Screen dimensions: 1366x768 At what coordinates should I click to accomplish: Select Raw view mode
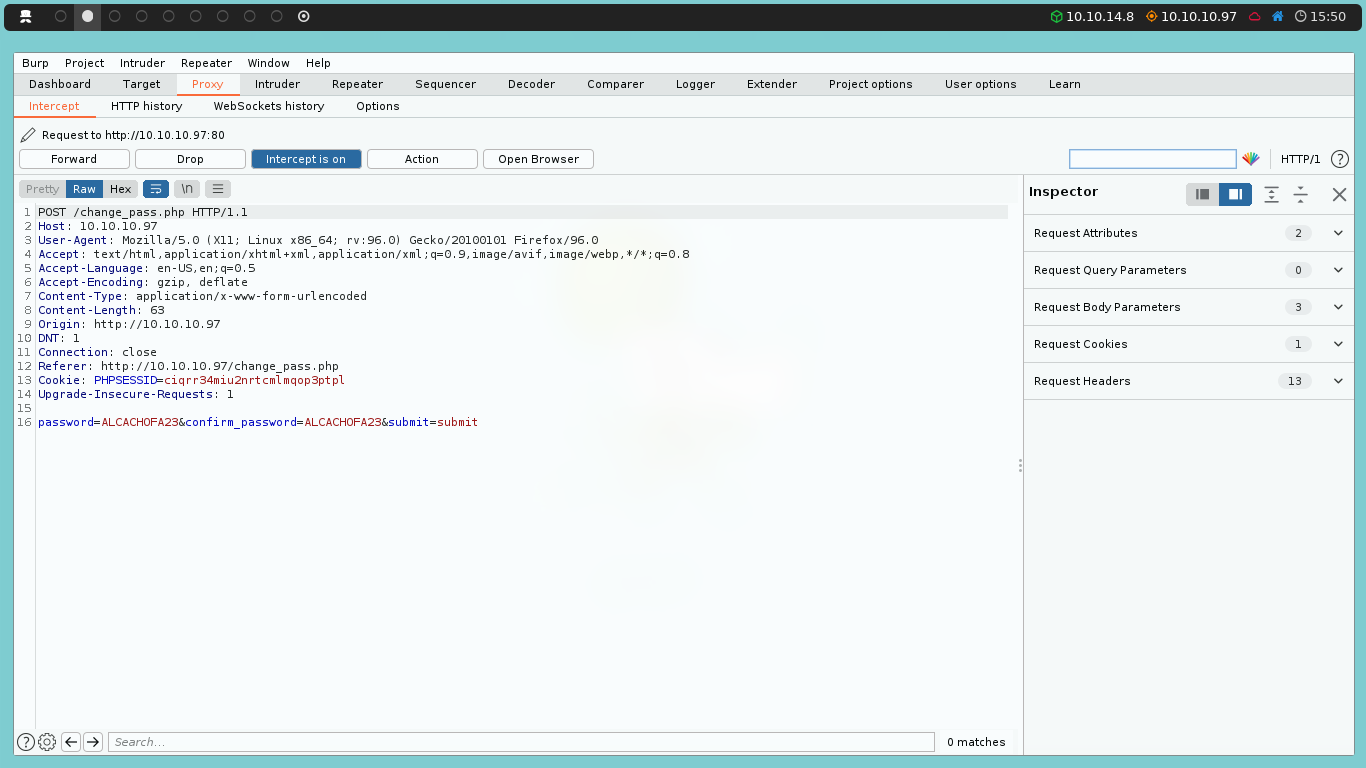[x=84, y=189]
